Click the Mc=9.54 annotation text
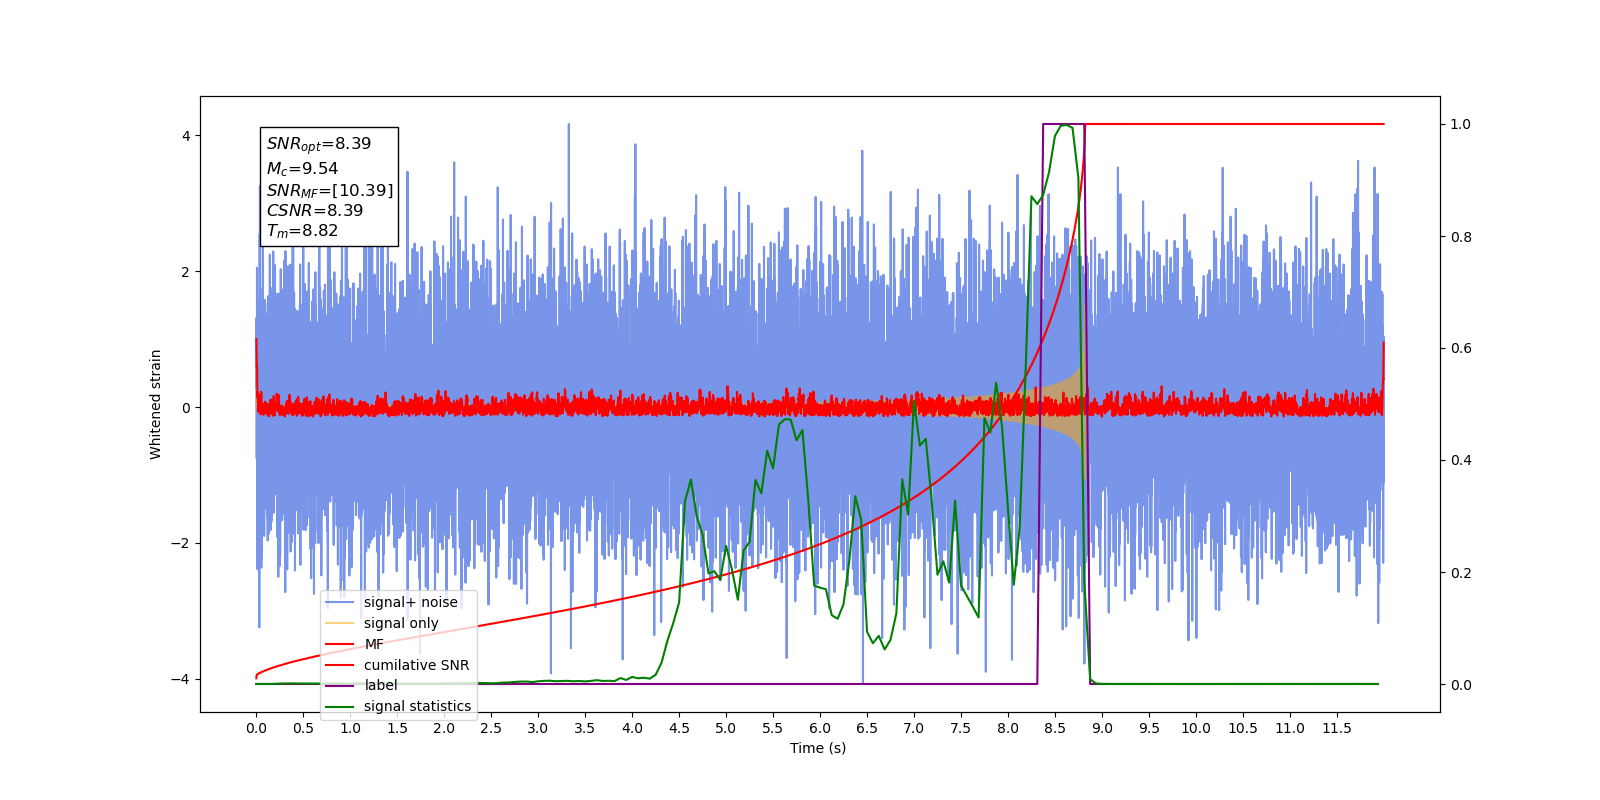The height and width of the screenshot is (800, 1600). pos(302,169)
